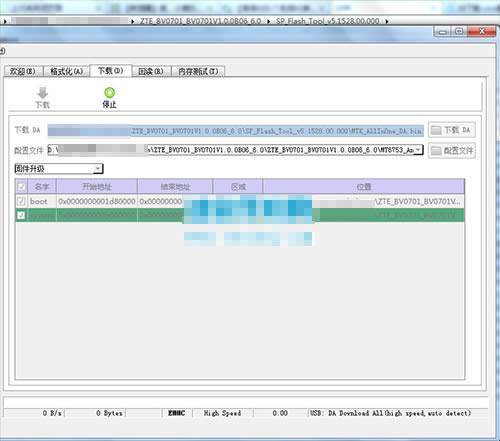Click the 开始地址 column header
500x441 pixels.
pos(97,187)
